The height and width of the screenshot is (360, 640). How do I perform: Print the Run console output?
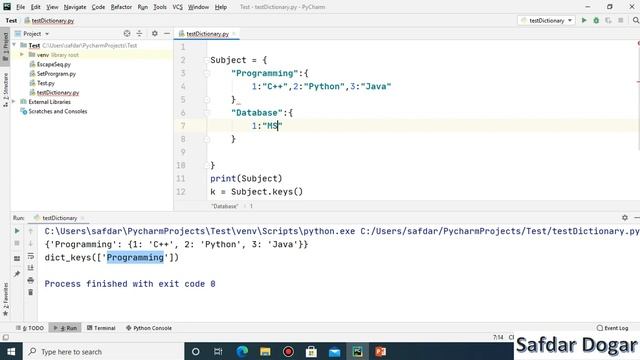(x=31, y=280)
